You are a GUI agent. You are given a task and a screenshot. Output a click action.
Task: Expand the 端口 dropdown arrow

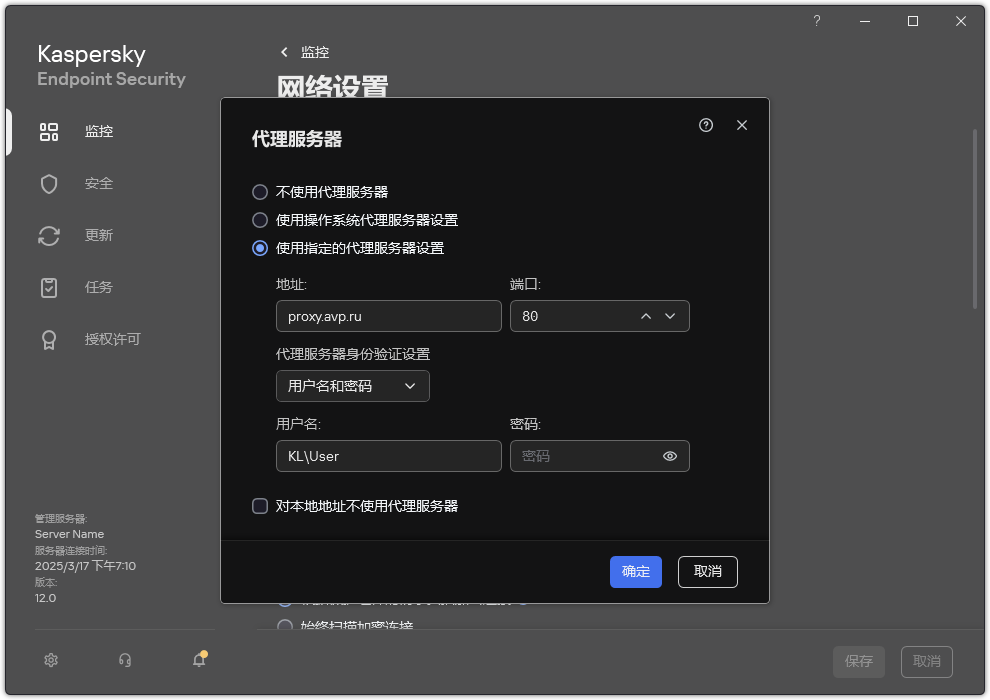(x=671, y=316)
